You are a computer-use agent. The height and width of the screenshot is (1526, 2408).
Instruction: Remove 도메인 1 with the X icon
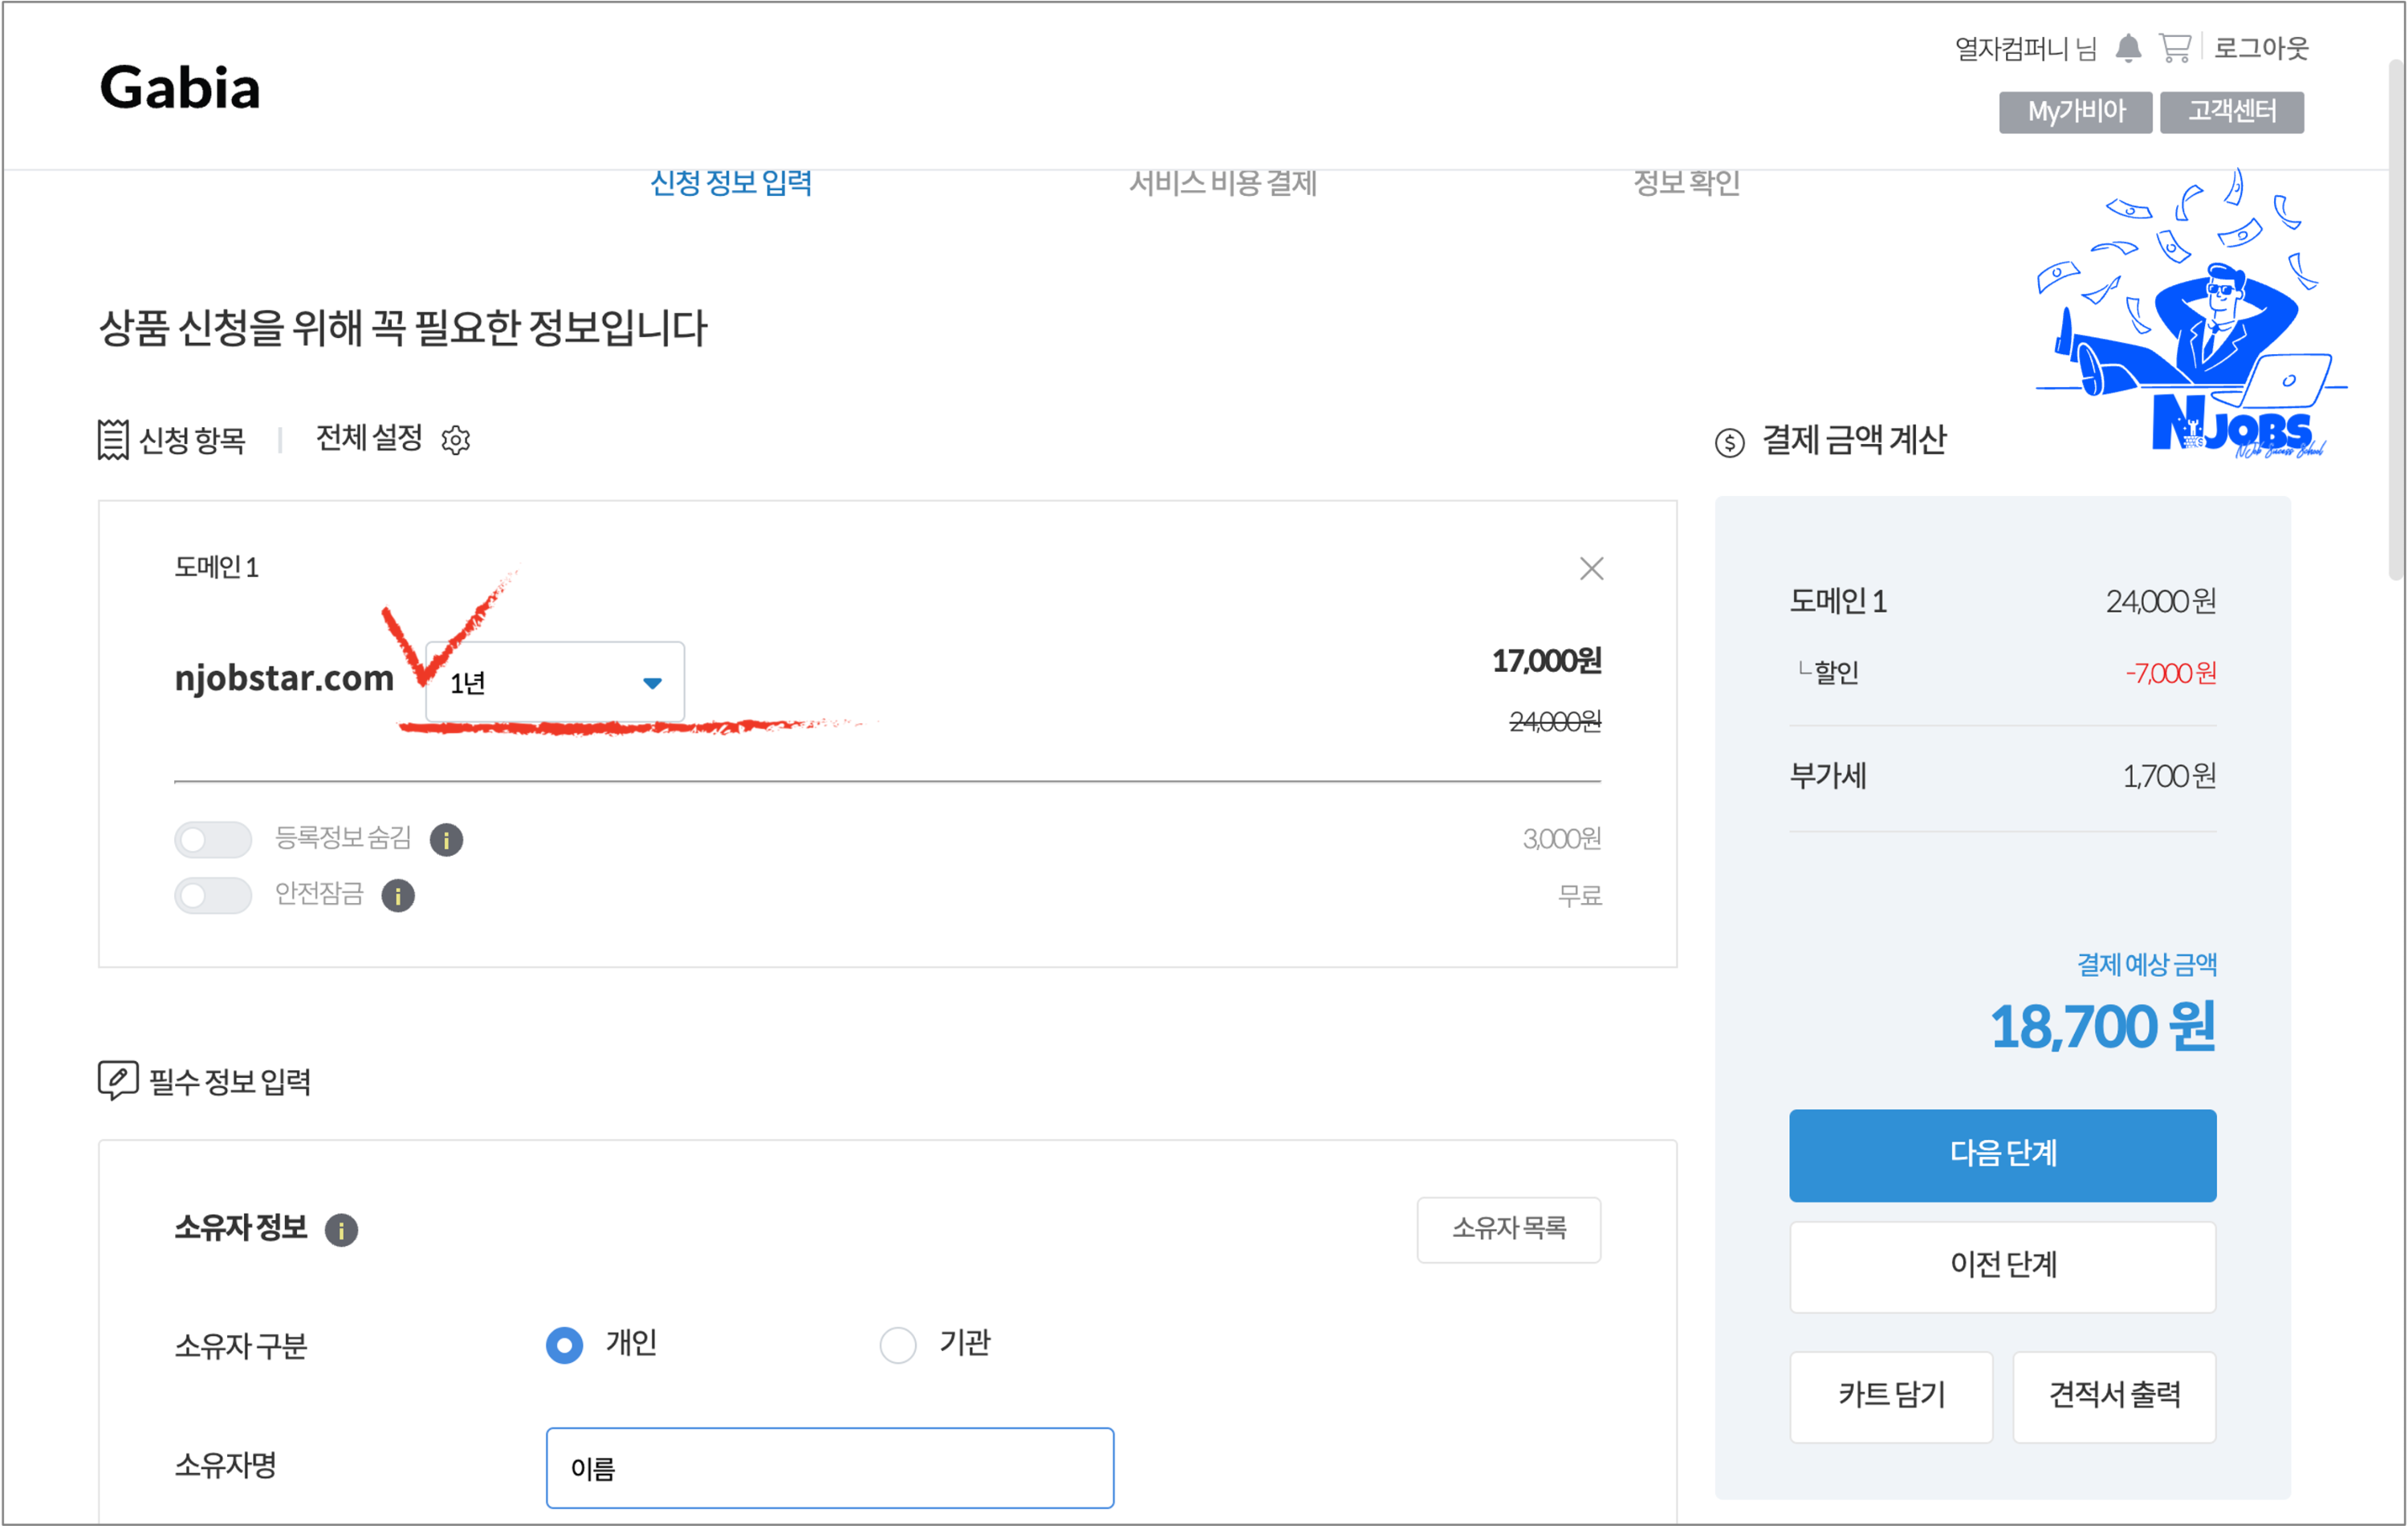pos(1591,568)
